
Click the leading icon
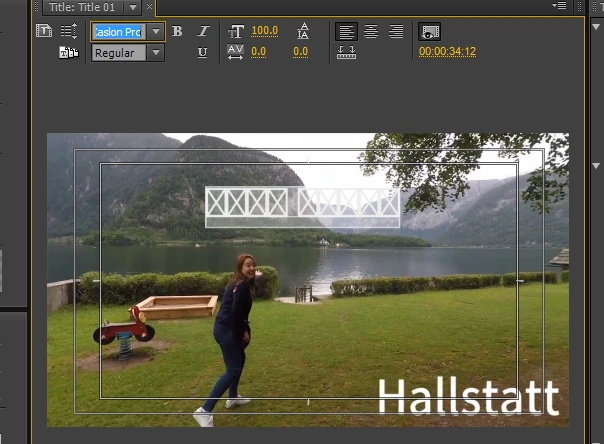point(304,31)
